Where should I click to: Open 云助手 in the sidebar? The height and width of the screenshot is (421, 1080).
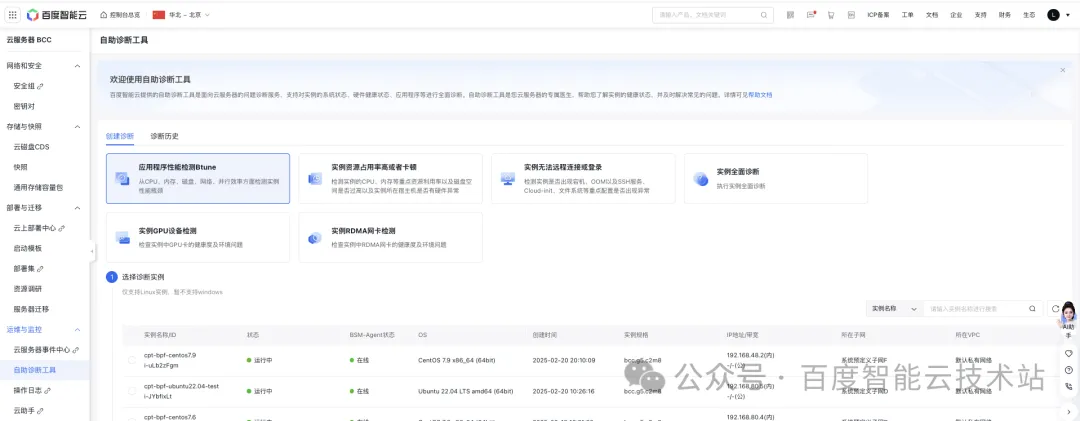[28, 411]
